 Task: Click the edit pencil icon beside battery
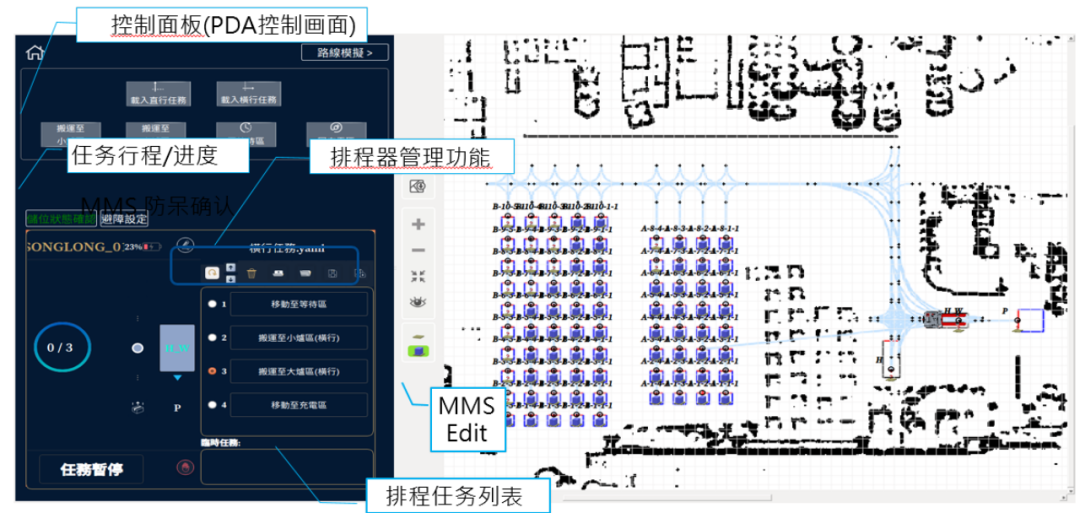pyautogui.click(x=184, y=245)
